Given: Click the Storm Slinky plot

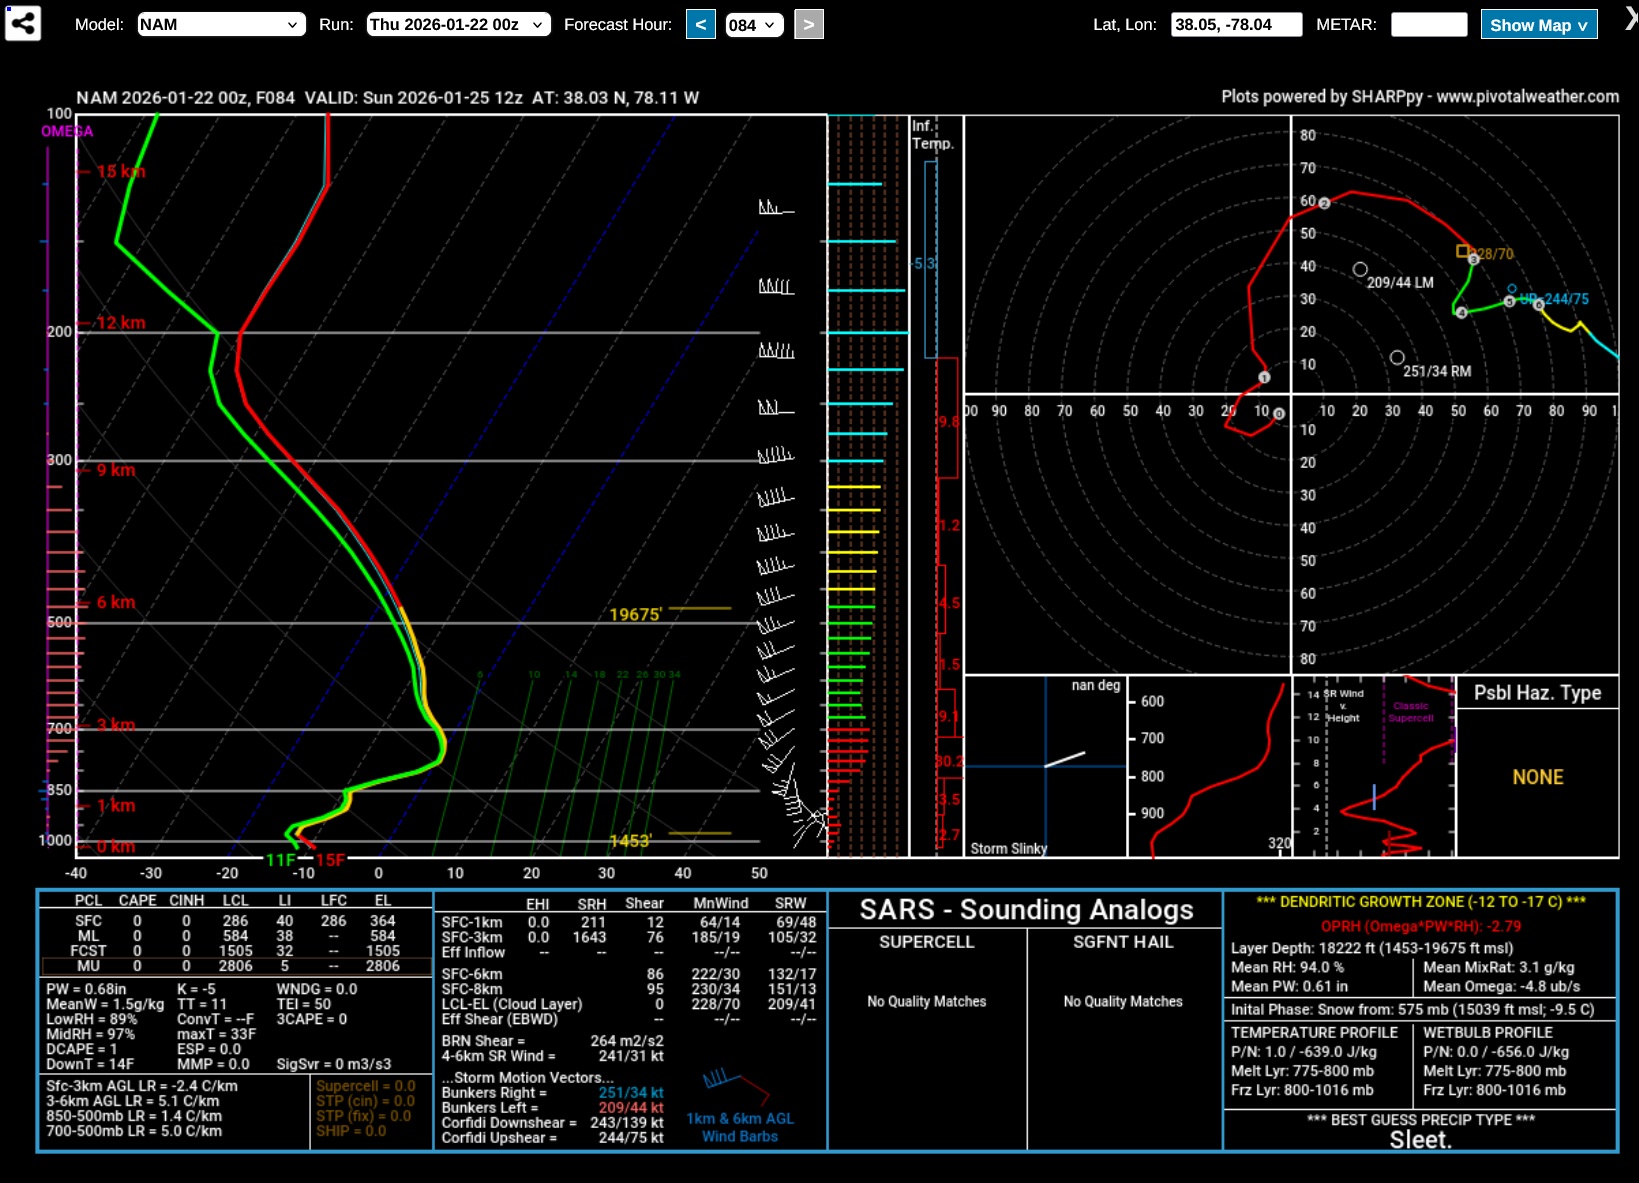Looking at the screenshot, I should point(1045,766).
